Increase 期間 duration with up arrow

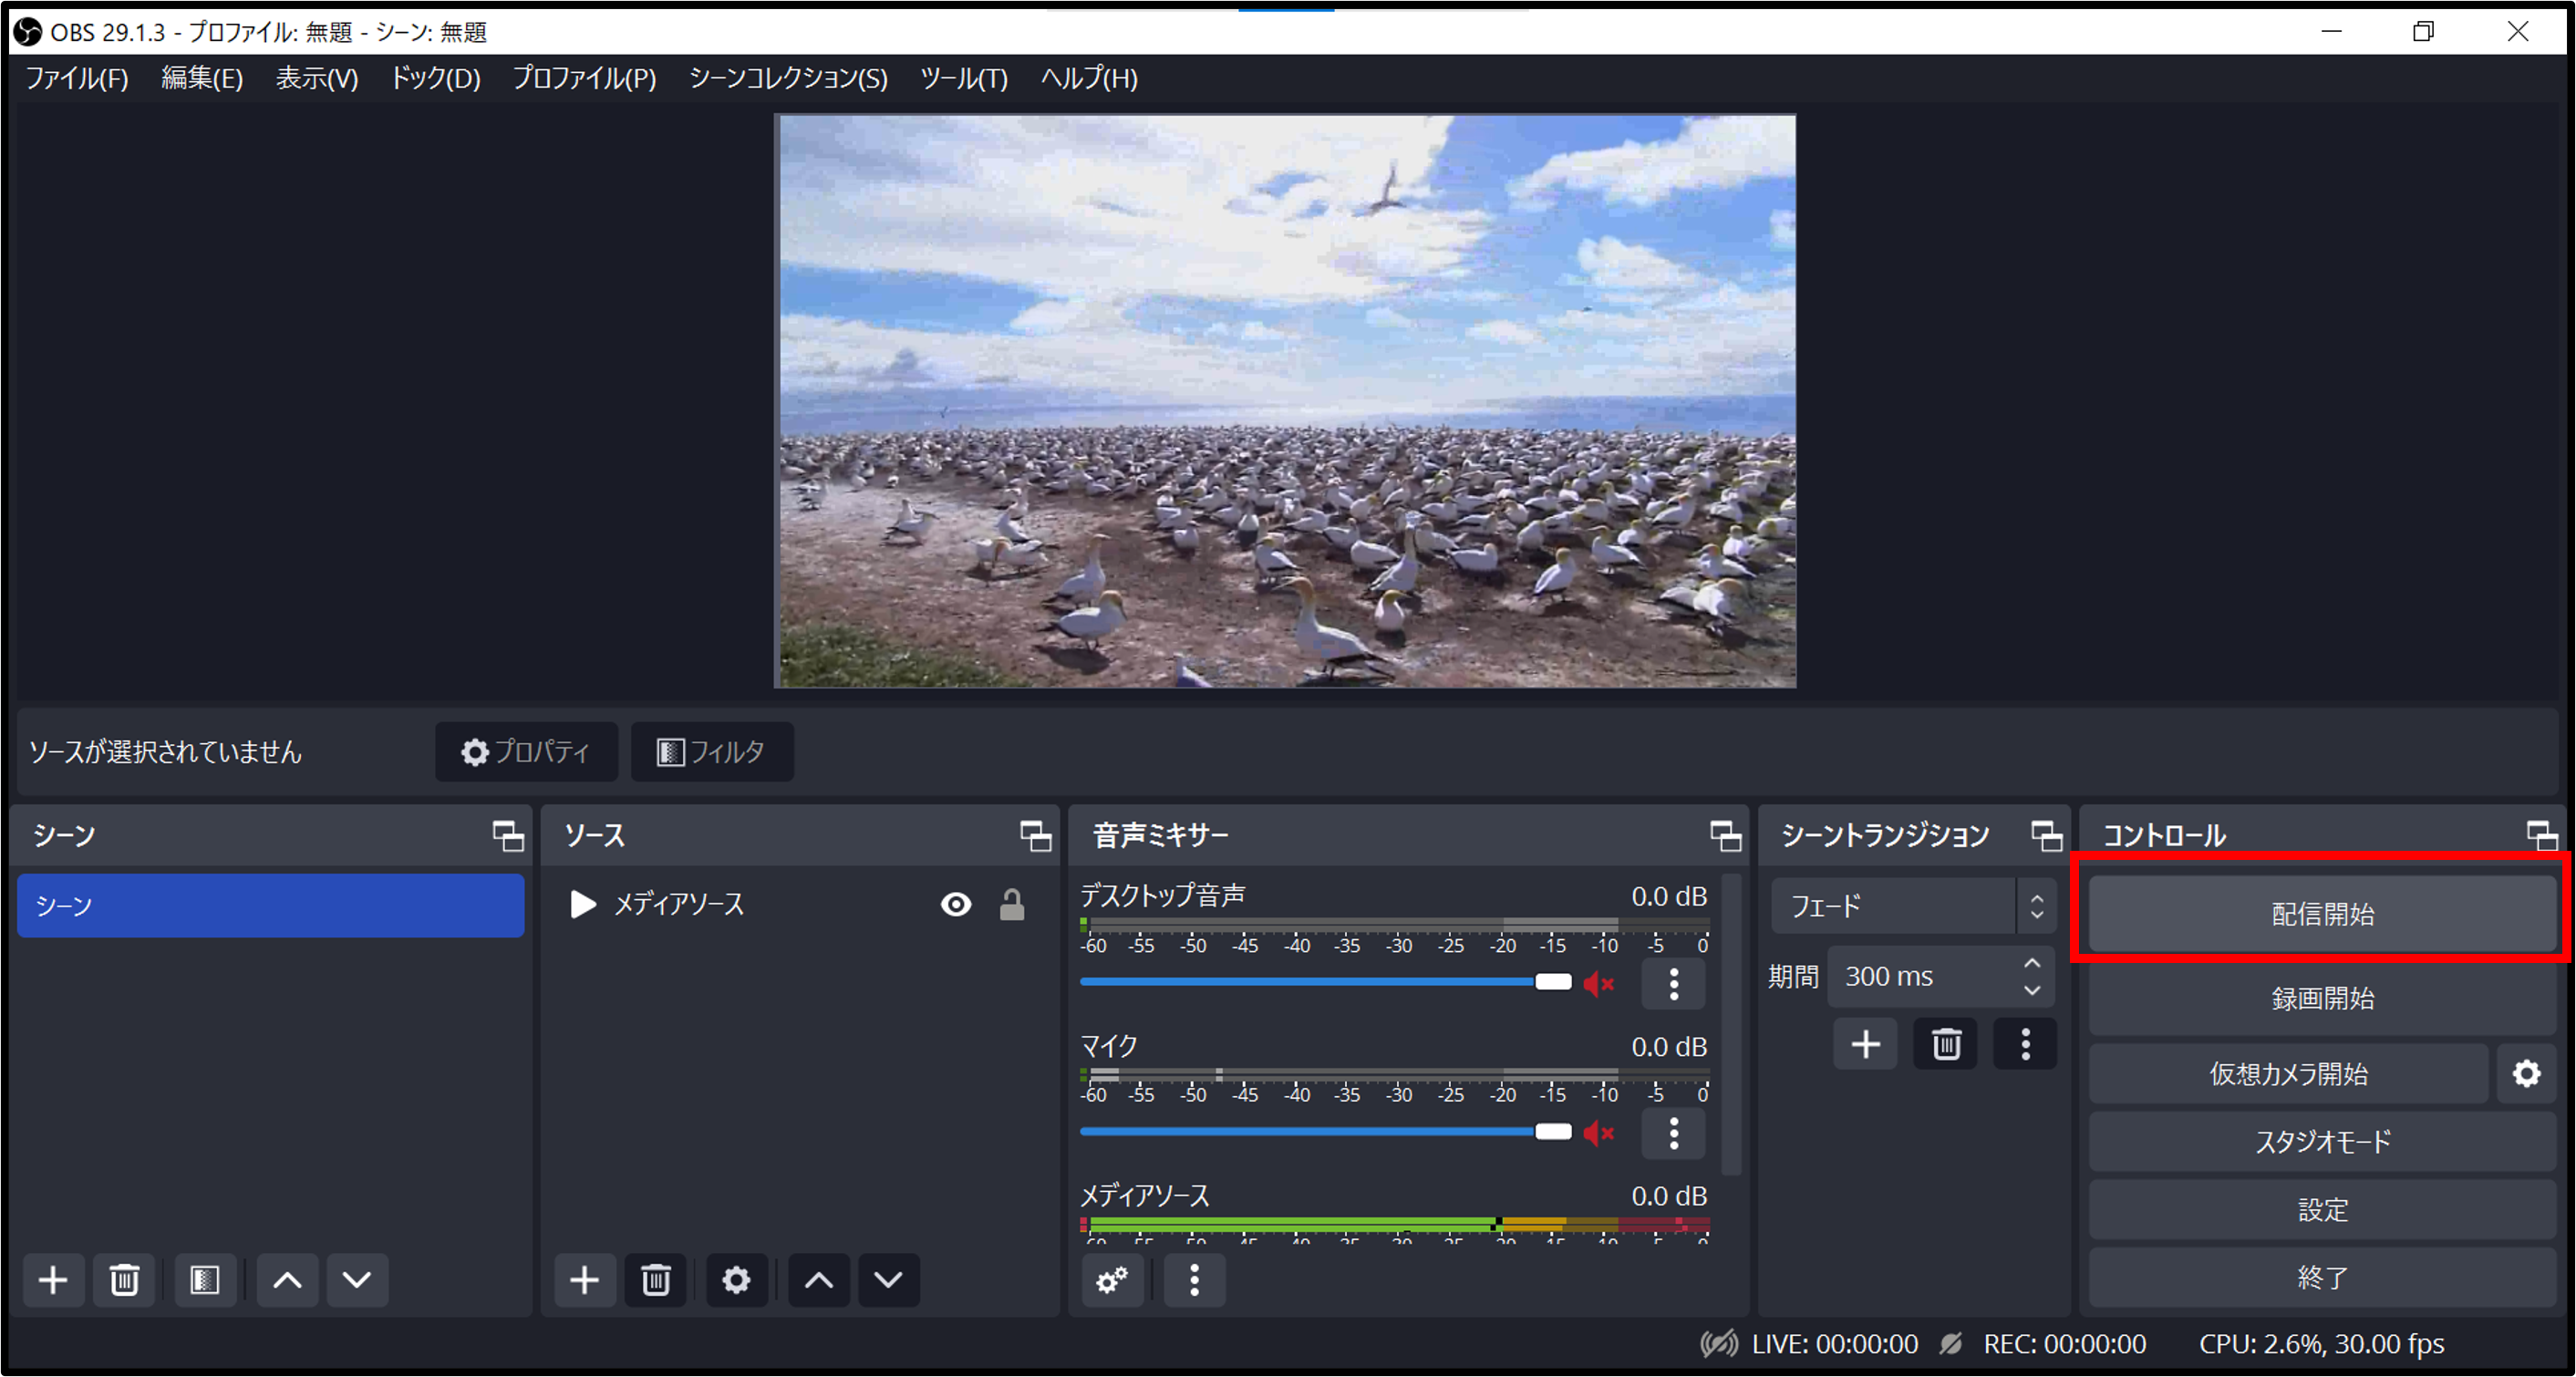click(2032, 964)
